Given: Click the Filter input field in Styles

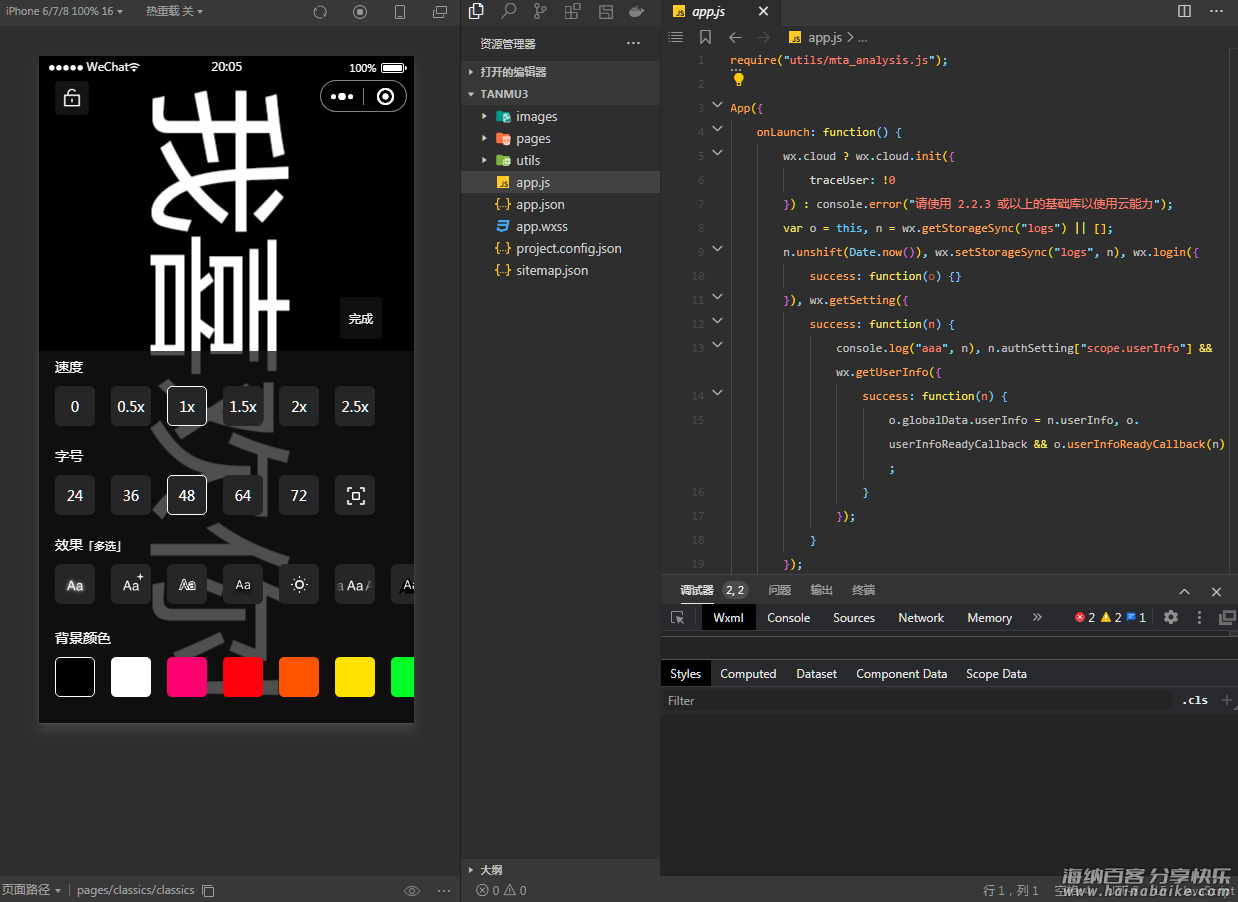Looking at the screenshot, I should pyautogui.click(x=915, y=701).
